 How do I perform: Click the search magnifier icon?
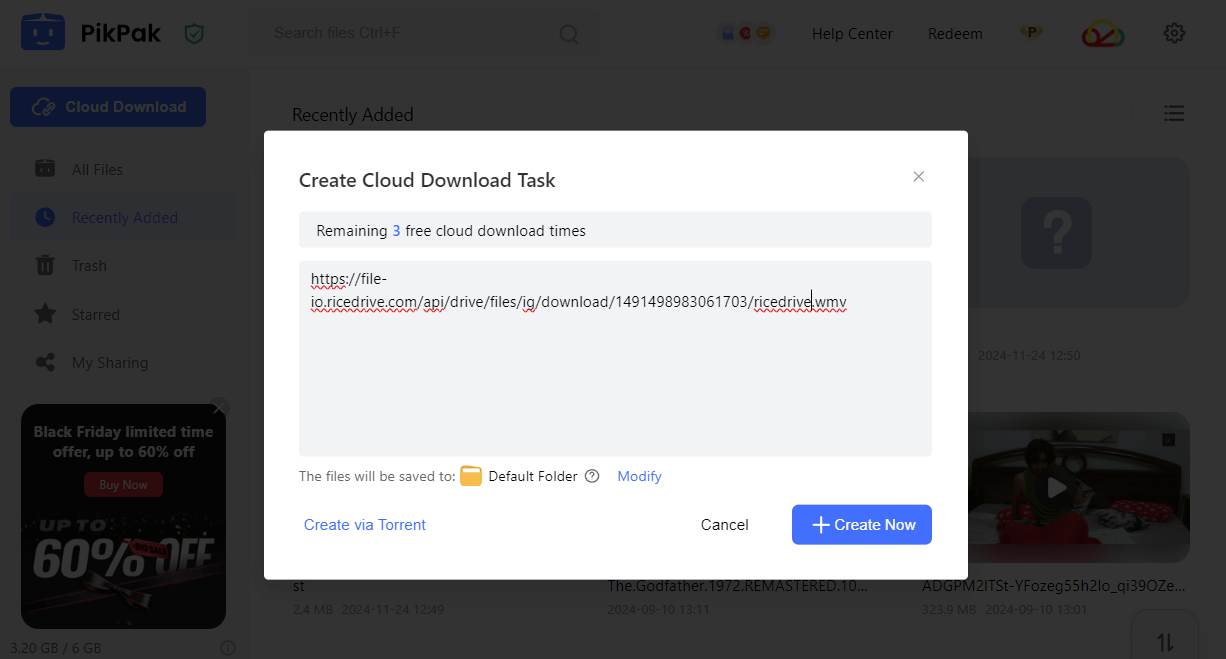click(568, 34)
